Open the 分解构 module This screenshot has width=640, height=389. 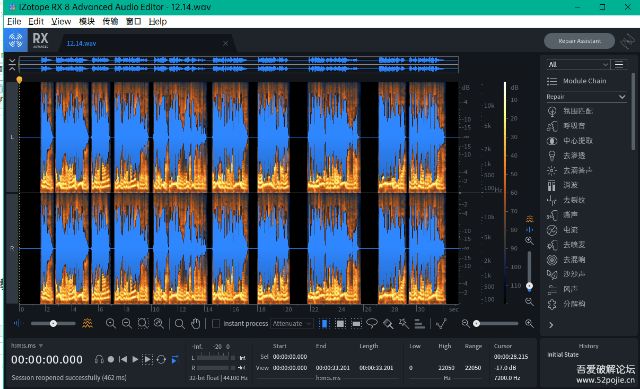[574, 304]
